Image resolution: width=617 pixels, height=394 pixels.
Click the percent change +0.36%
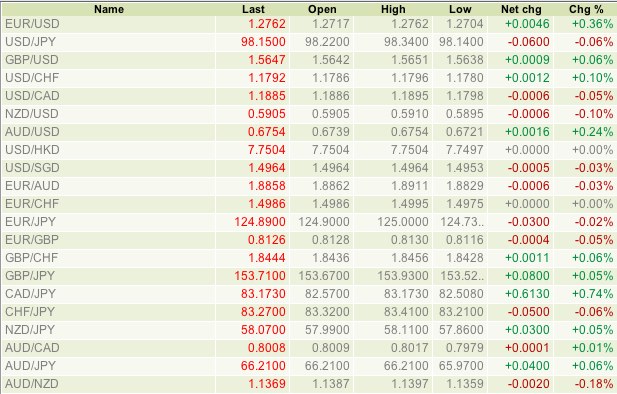tap(593, 24)
